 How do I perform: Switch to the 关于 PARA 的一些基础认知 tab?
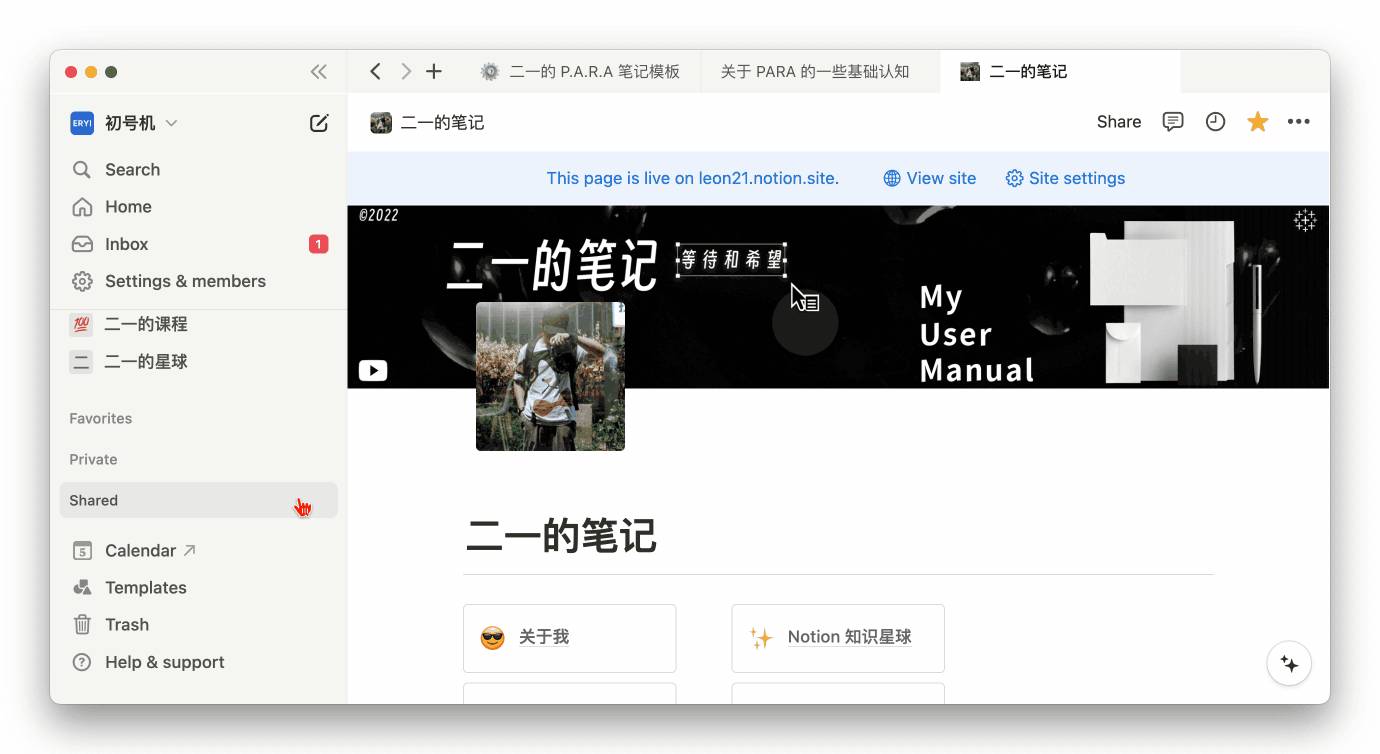coord(820,71)
